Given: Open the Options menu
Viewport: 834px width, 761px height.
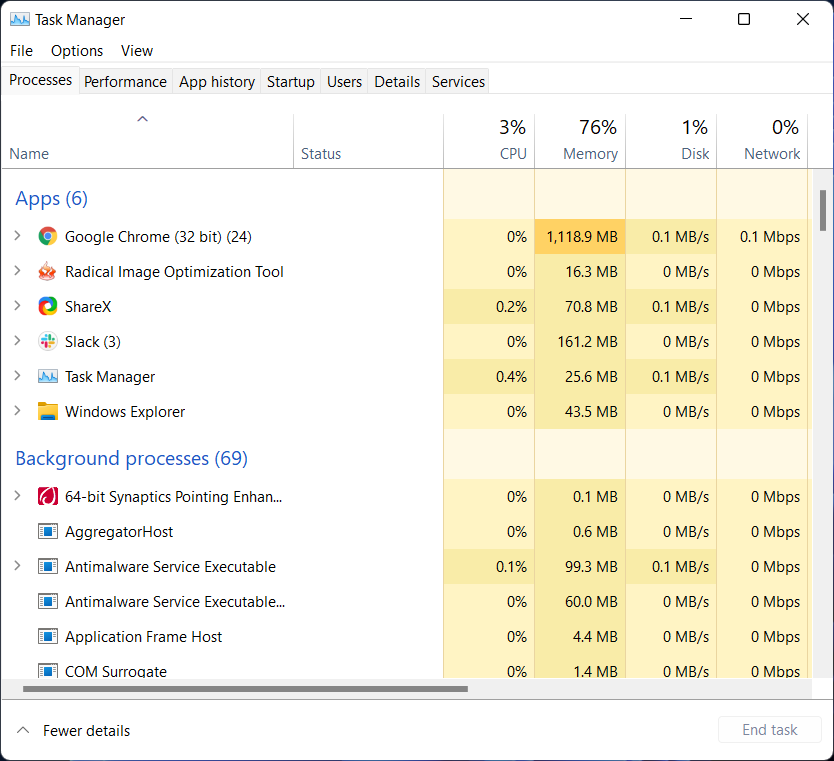Looking at the screenshot, I should (77, 51).
